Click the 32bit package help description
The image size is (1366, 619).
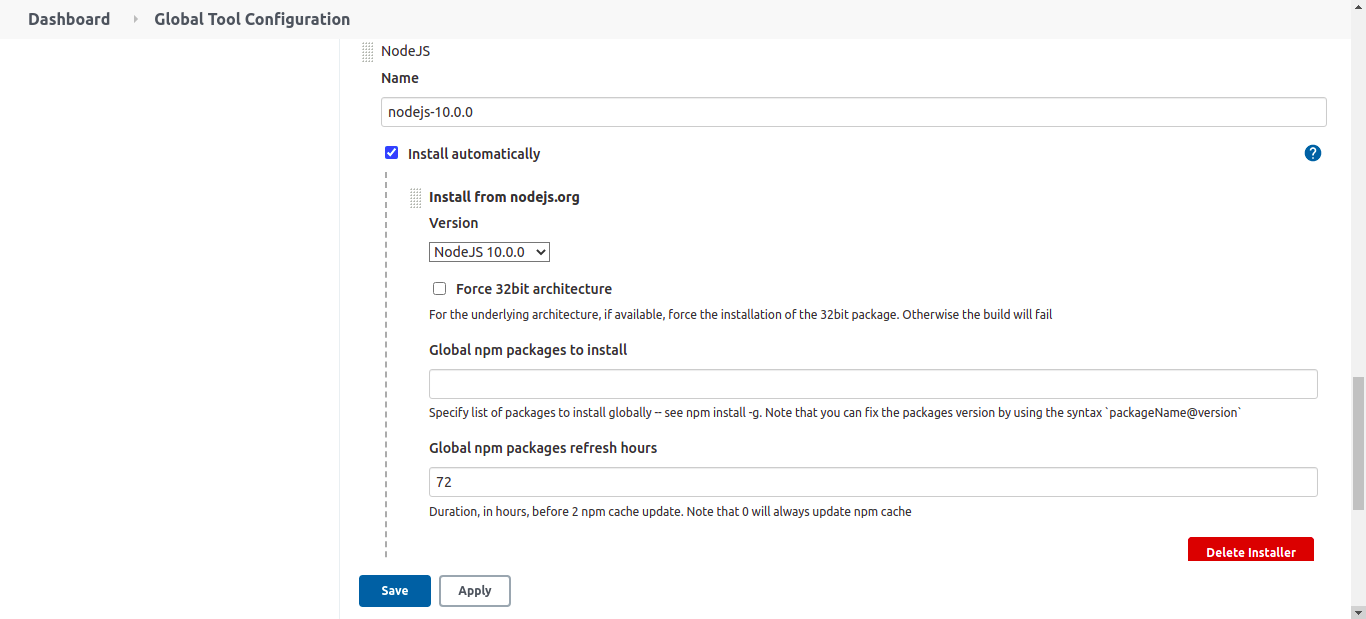[741, 314]
